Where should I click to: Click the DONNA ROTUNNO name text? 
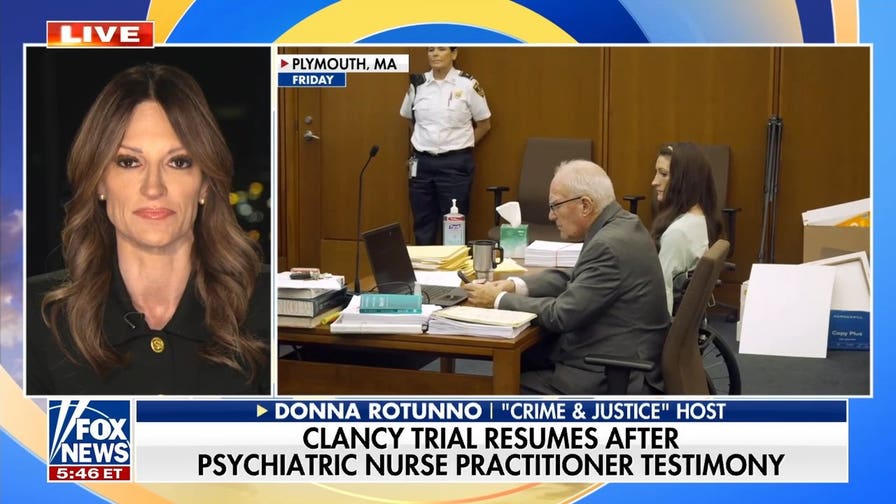click(x=378, y=411)
